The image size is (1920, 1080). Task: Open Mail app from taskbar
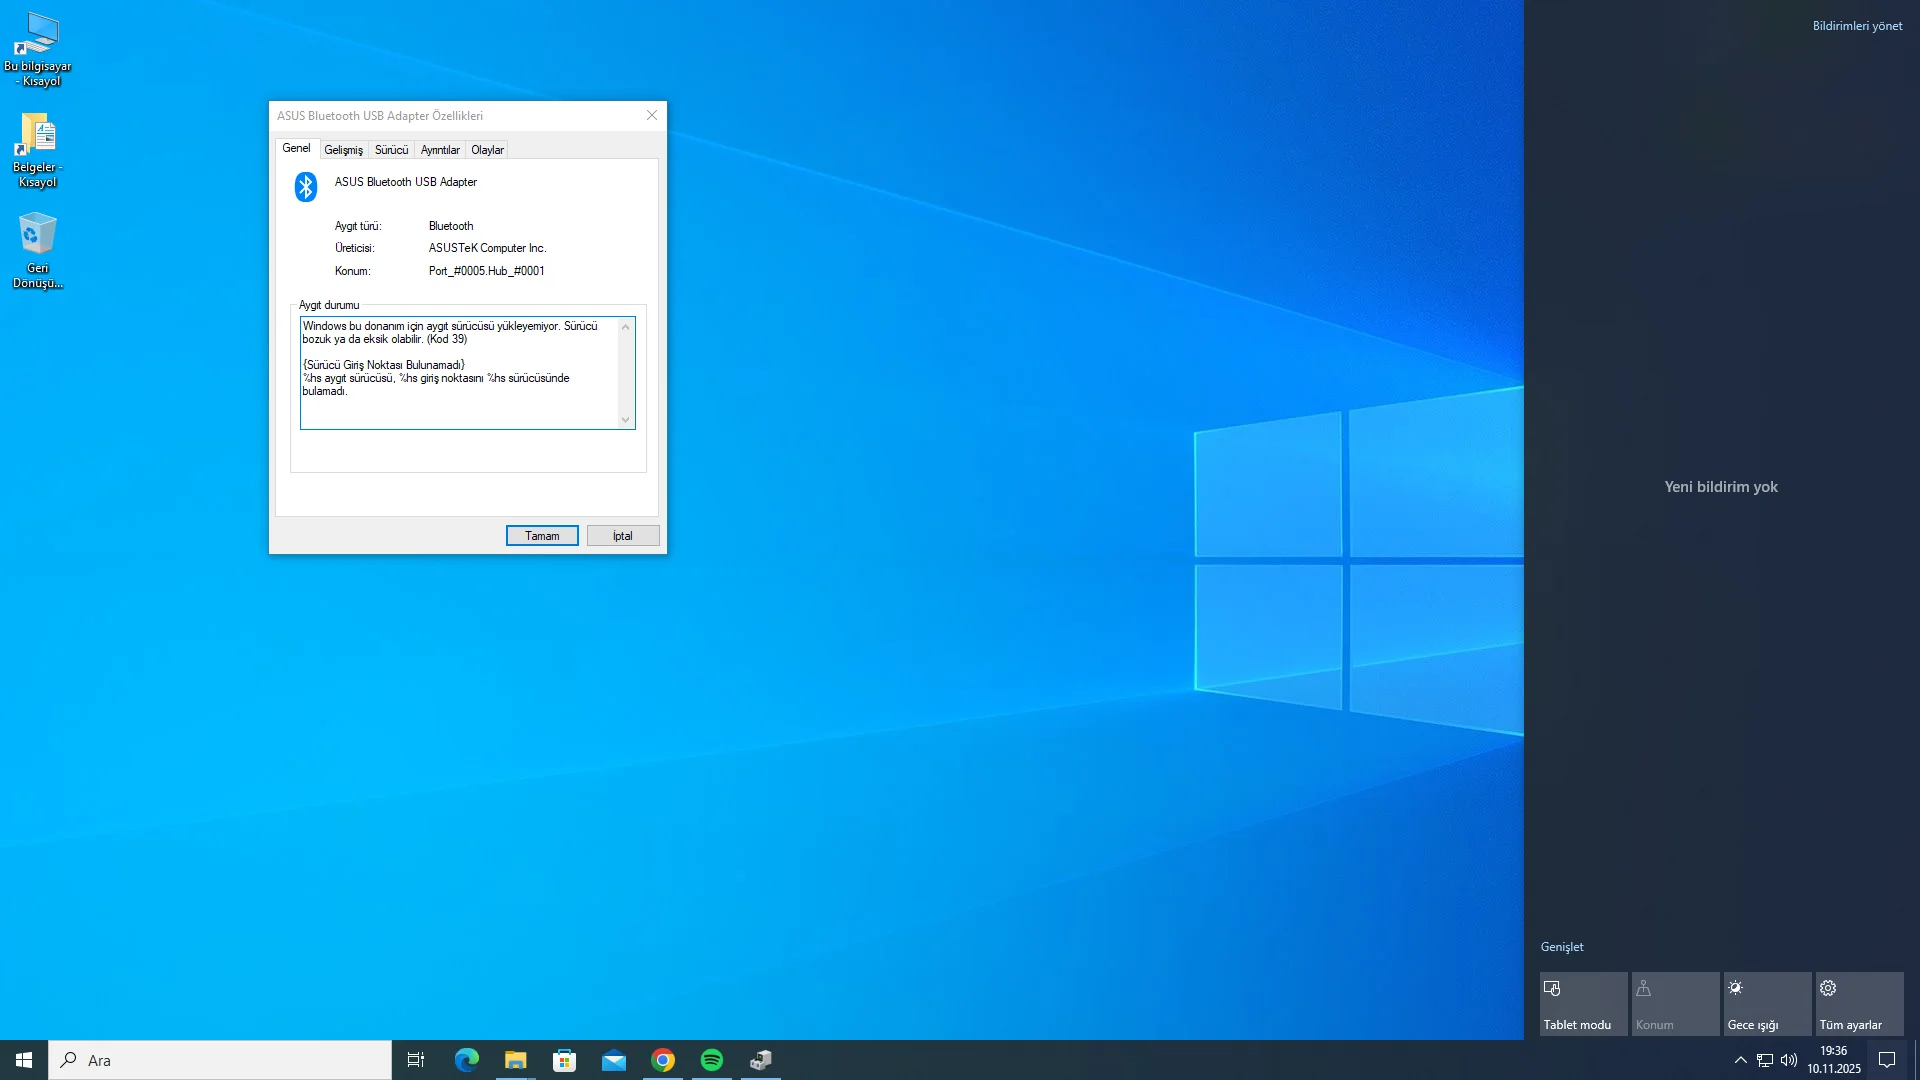coord(613,1060)
